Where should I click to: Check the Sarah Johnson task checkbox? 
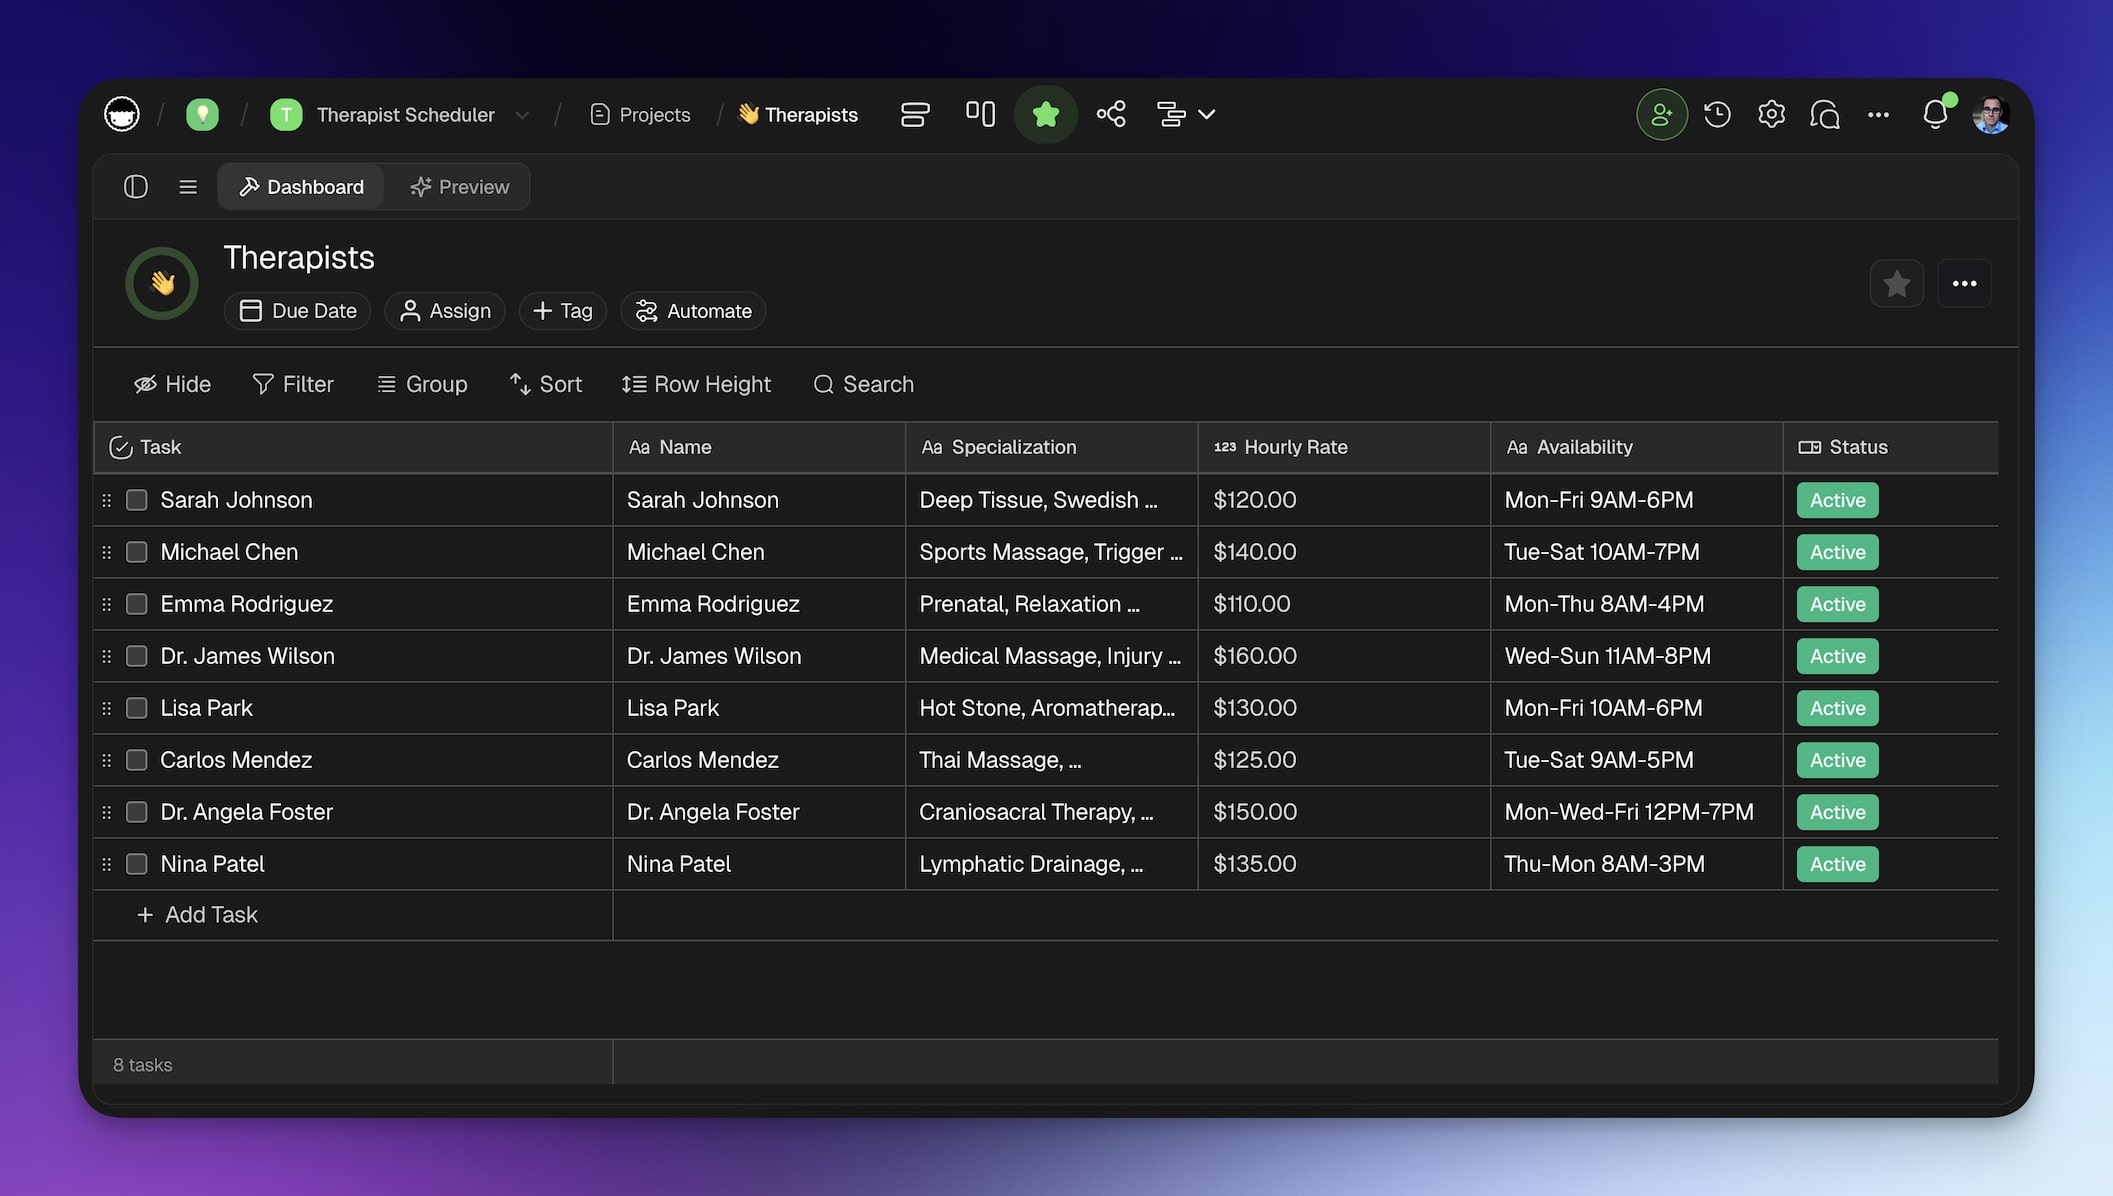coord(137,500)
